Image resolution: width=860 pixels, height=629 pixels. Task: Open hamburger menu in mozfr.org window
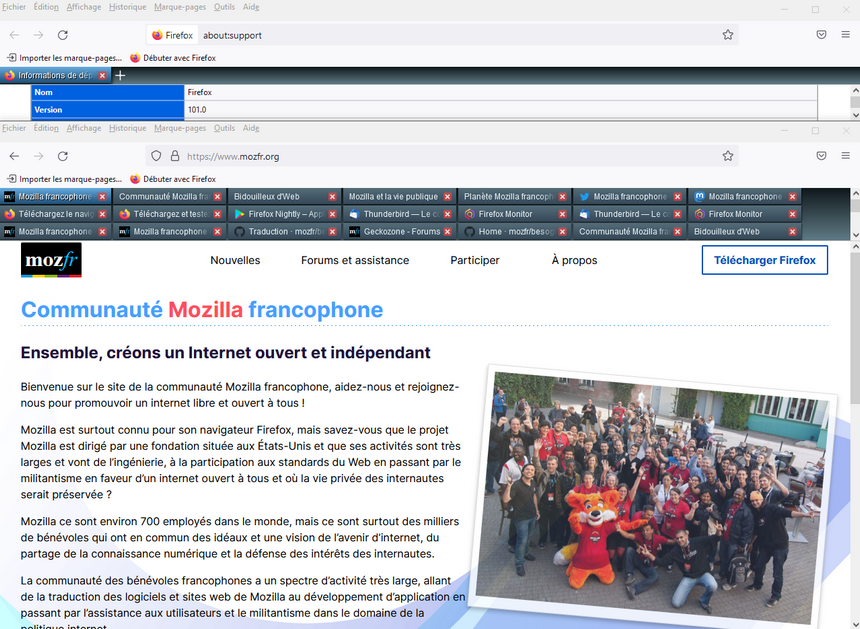pos(845,156)
